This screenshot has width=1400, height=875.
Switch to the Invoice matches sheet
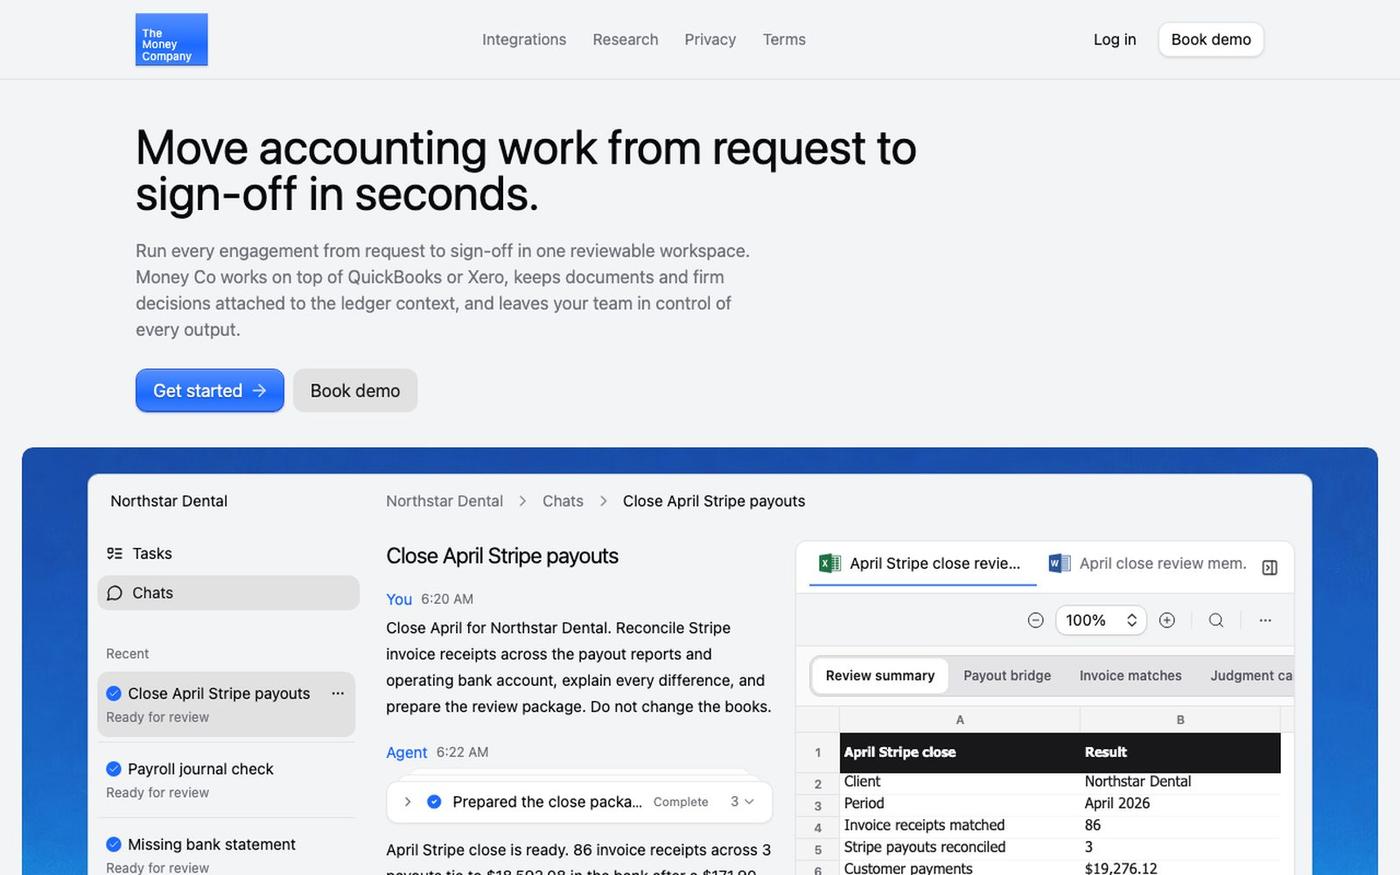coord(1130,676)
